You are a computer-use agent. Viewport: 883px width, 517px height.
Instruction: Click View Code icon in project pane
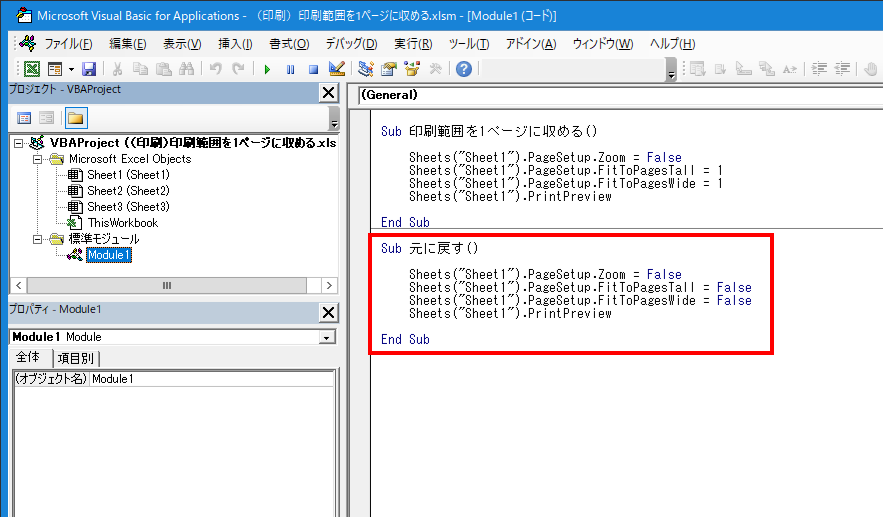click(x=24, y=118)
